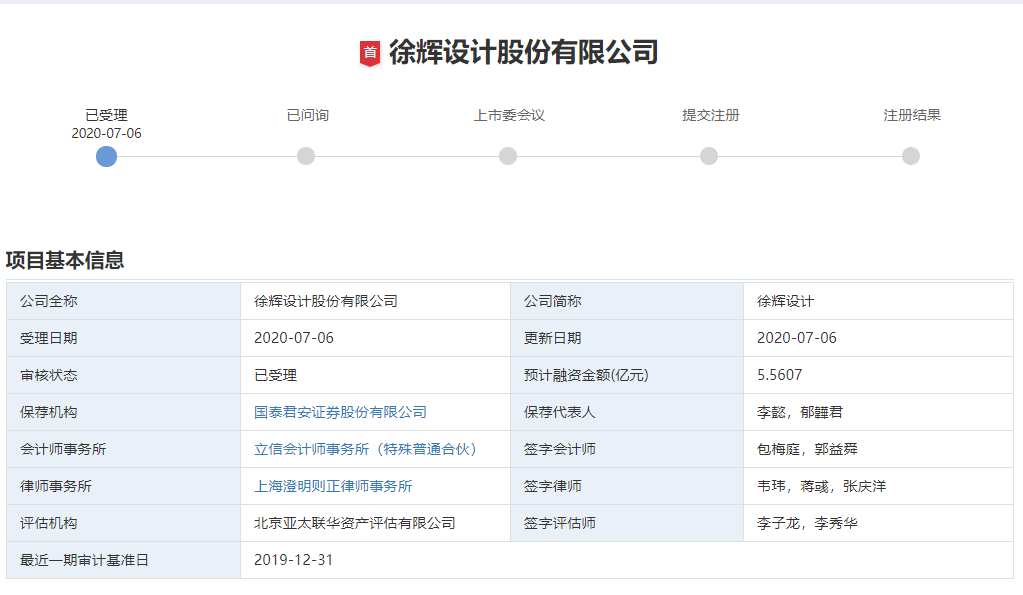Click the 徐辉设计股份有限公司 full-name table cell
The width and height of the screenshot is (1023, 595).
[375, 301]
